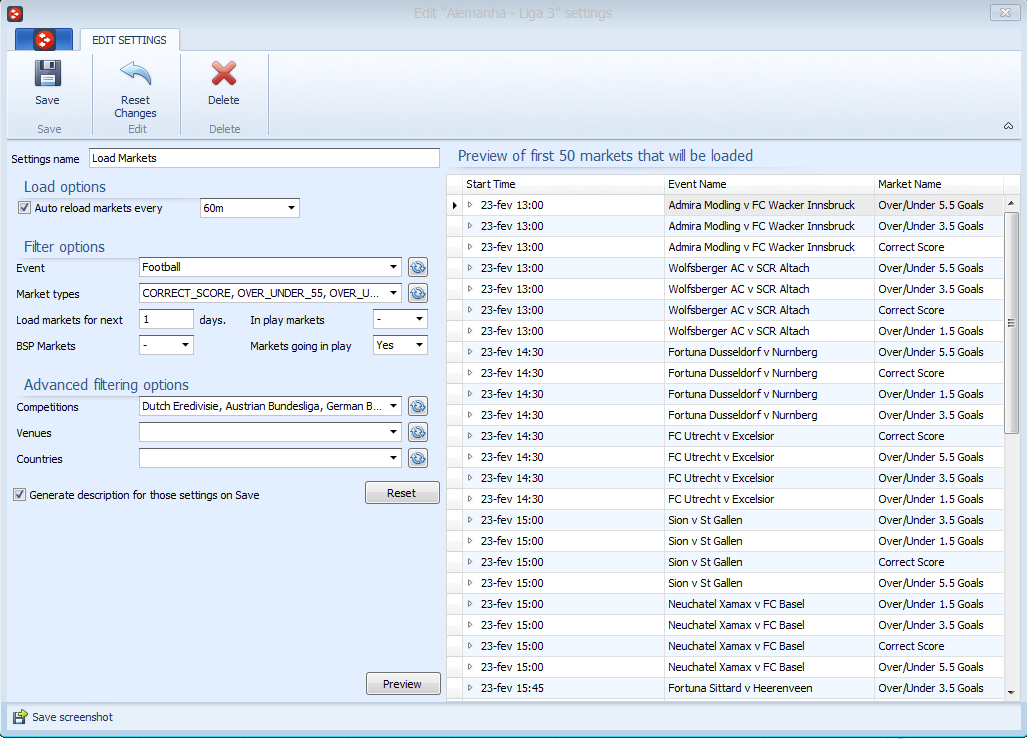Select the Admira Modling Correct Score row

point(724,247)
